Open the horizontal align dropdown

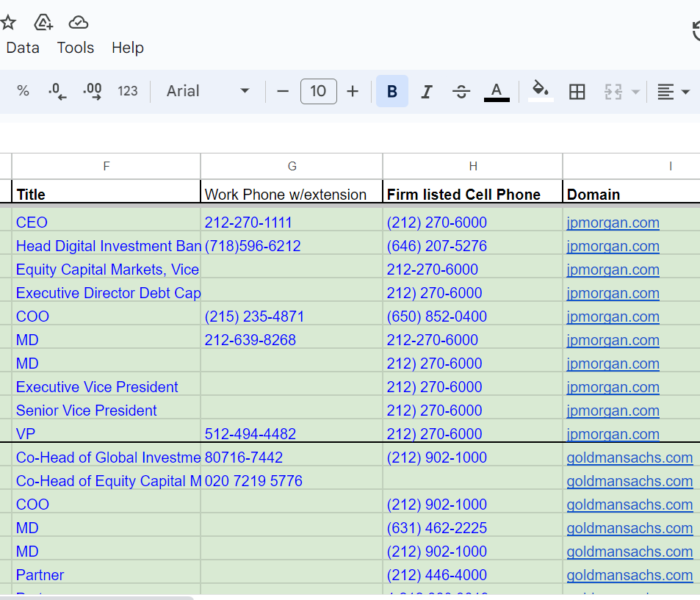(673, 92)
